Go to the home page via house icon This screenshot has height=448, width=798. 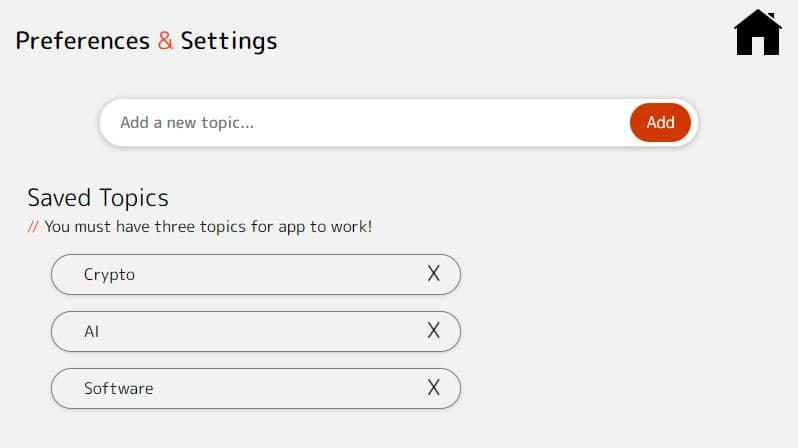(x=758, y=32)
